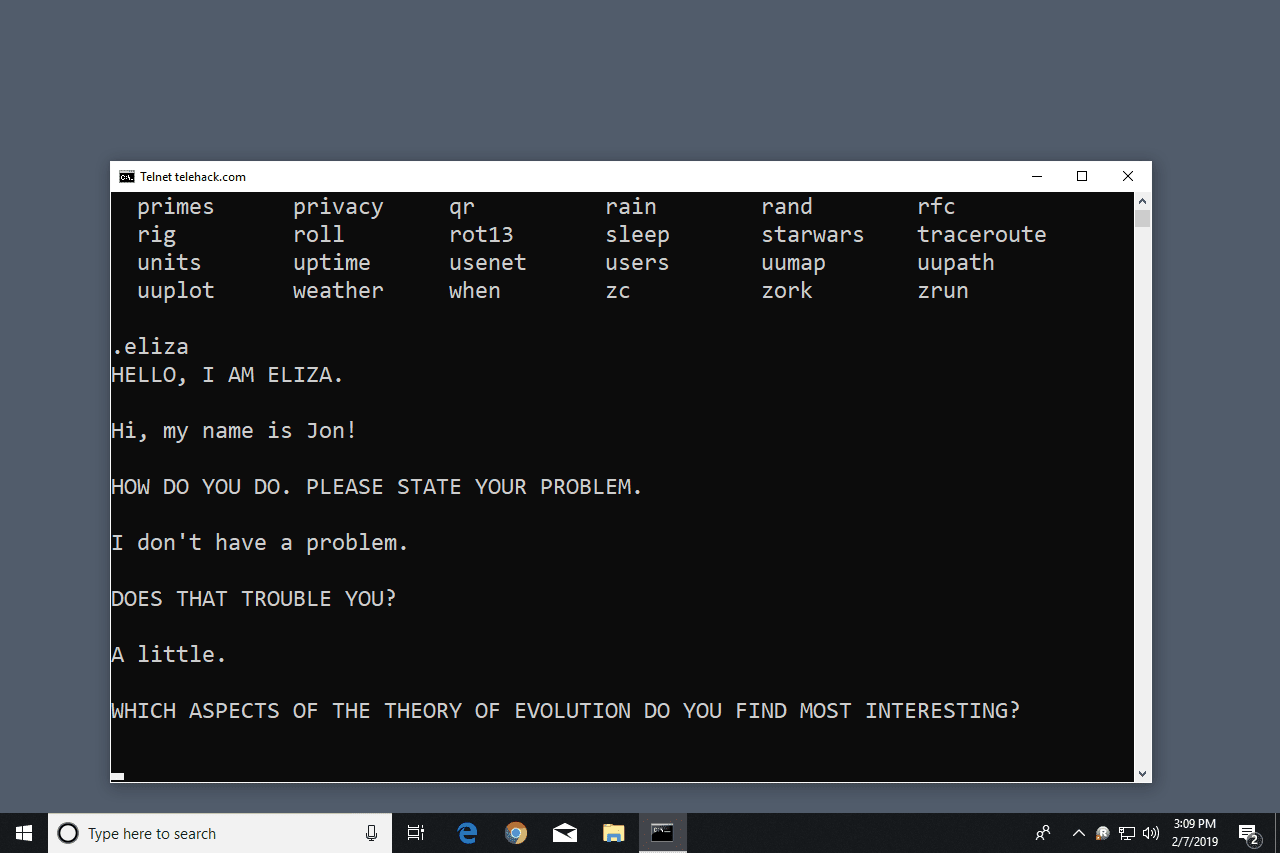Image resolution: width=1280 pixels, height=853 pixels.
Task: Click the 'uumap' command text
Action: (x=793, y=263)
